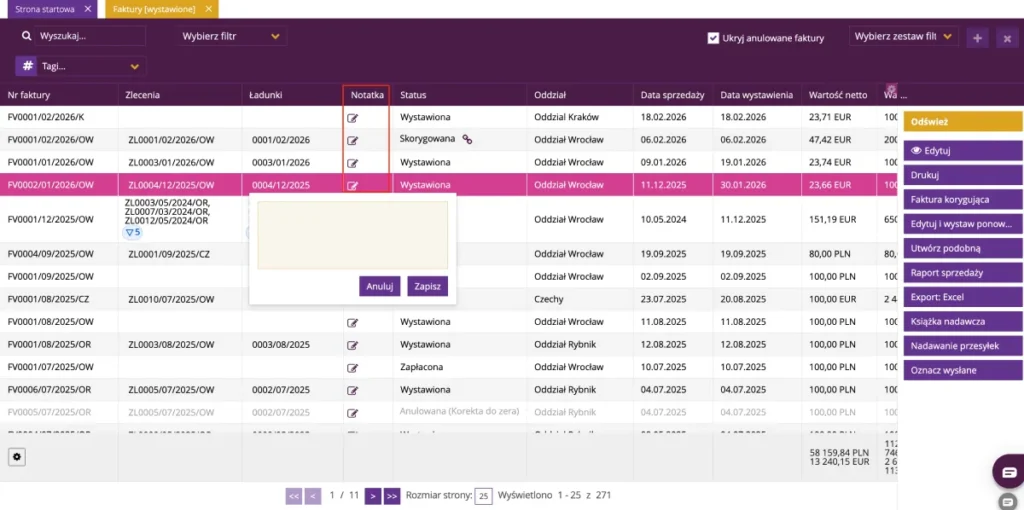1024x510 pixels.
Task: Sort by Status column header
Action: [413, 95]
